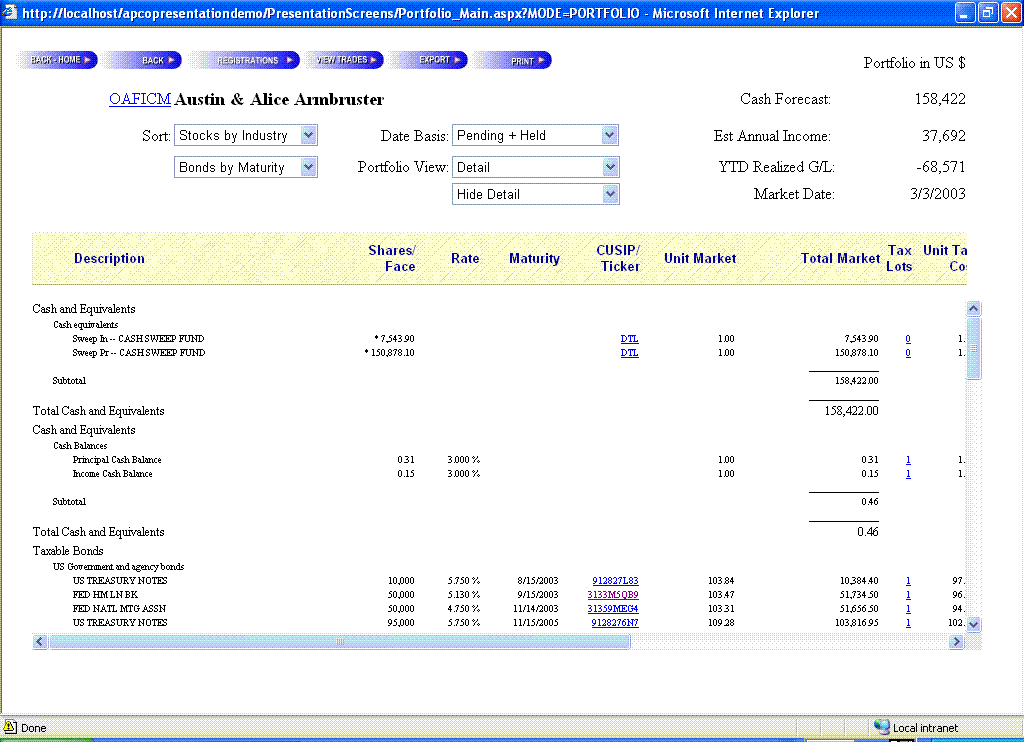Select the FED HM LN BK row

click(498, 594)
